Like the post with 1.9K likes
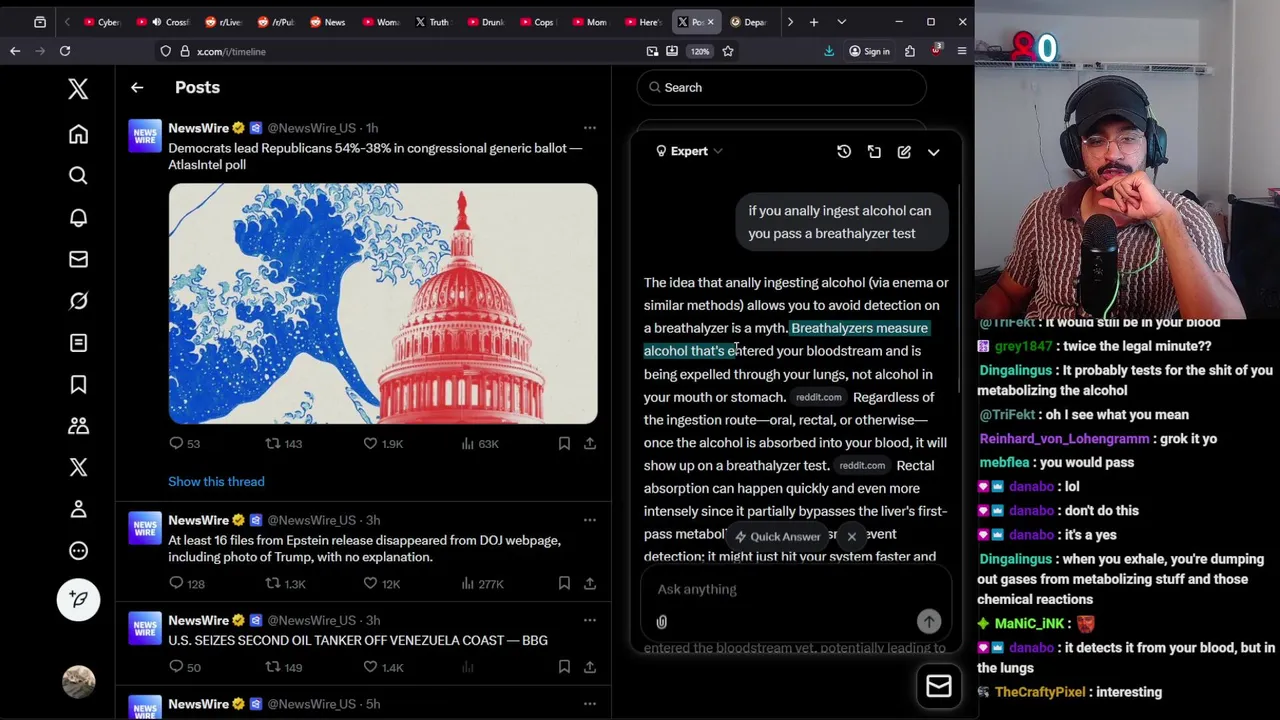 click(x=383, y=443)
